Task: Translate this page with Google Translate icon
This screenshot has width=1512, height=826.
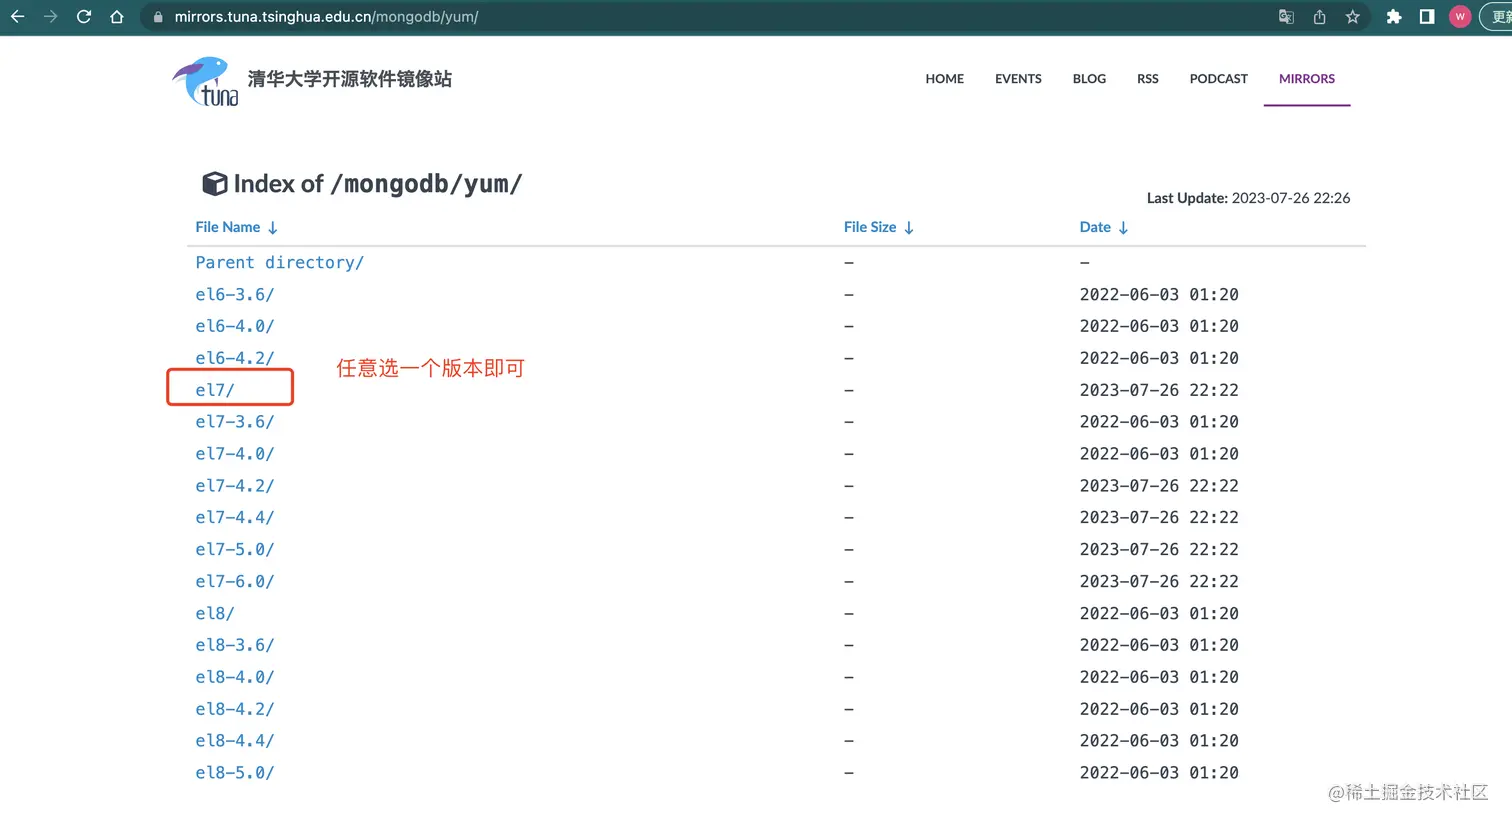Action: tap(1286, 17)
